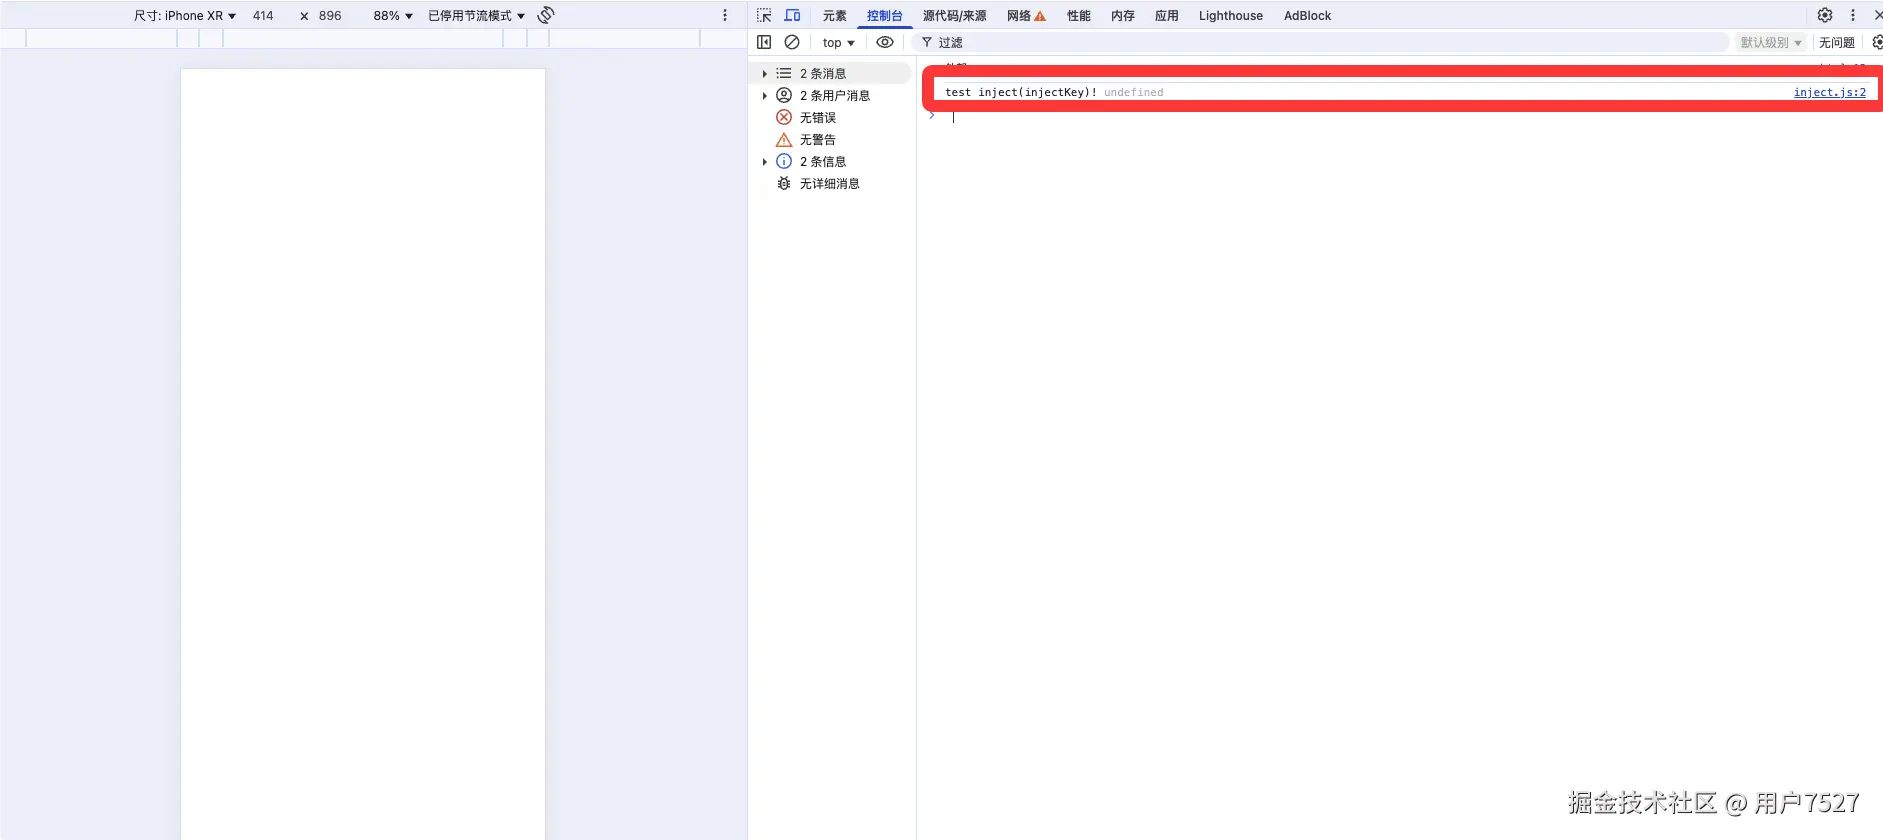
Task: Open the 88% zoom level dropdown
Action: [x=393, y=16]
